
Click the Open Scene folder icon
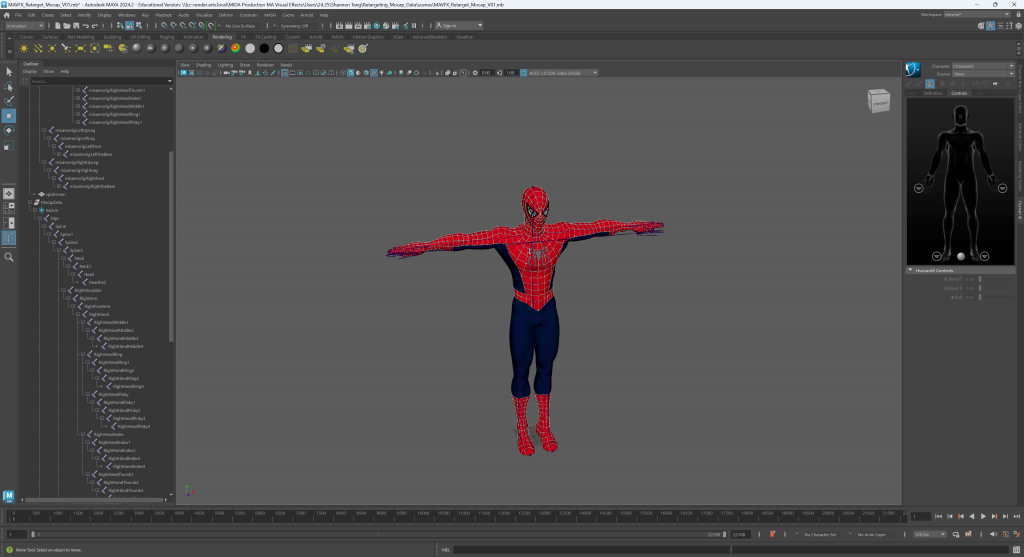pyautogui.click(x=67, y=26)
